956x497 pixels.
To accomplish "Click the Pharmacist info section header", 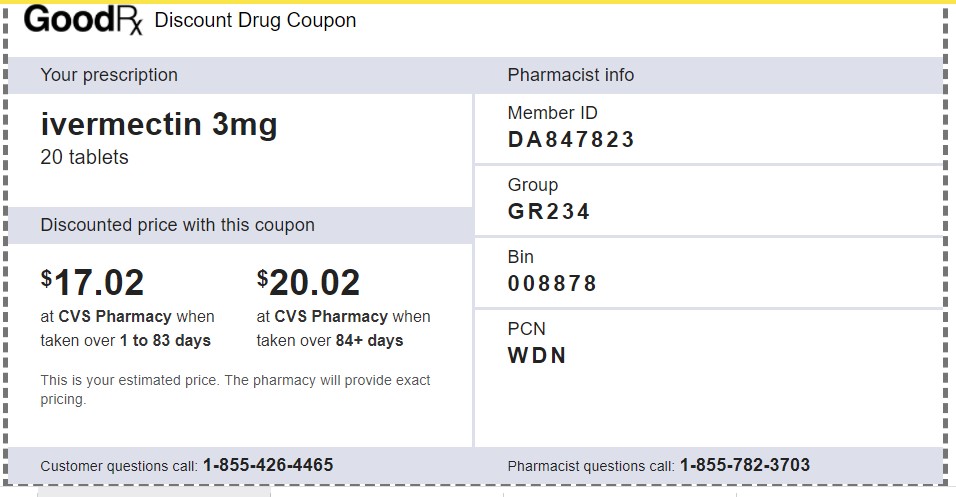I will coord(570,75).
